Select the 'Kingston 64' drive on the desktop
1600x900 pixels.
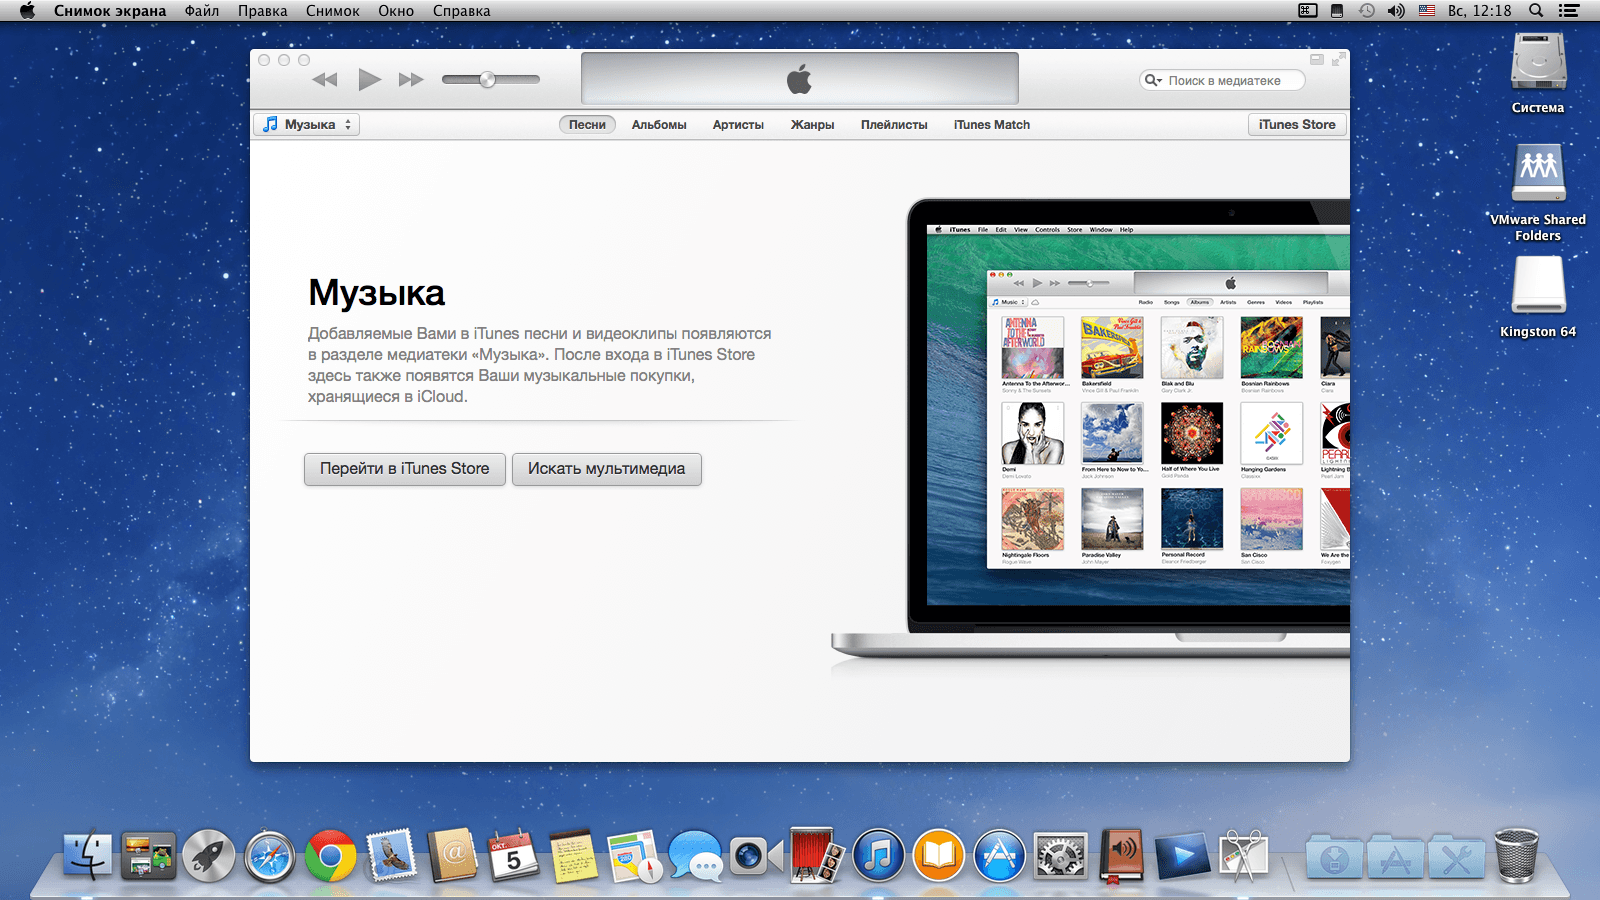1538,297
